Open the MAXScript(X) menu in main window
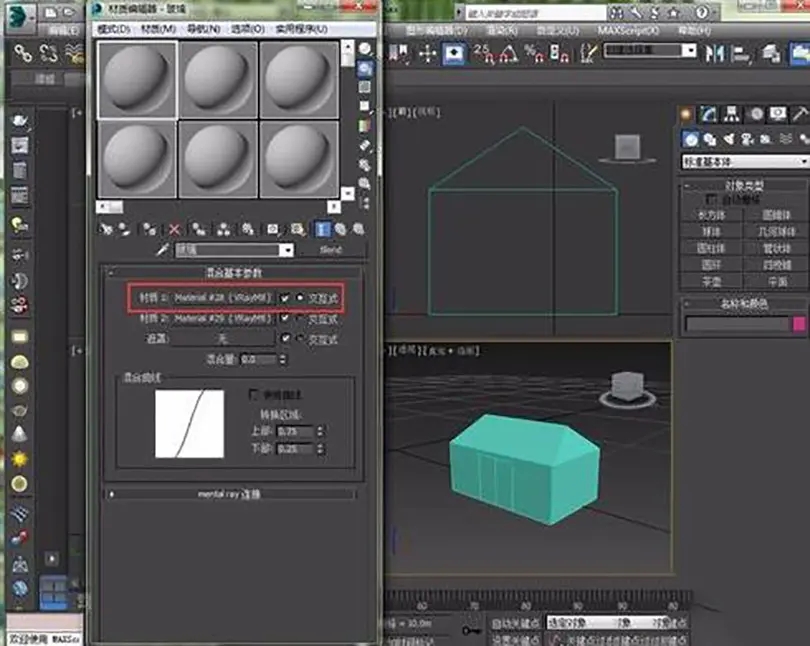The height and width of the screenshot is (646, 810). pyautogui.click(x=628, y=30)
